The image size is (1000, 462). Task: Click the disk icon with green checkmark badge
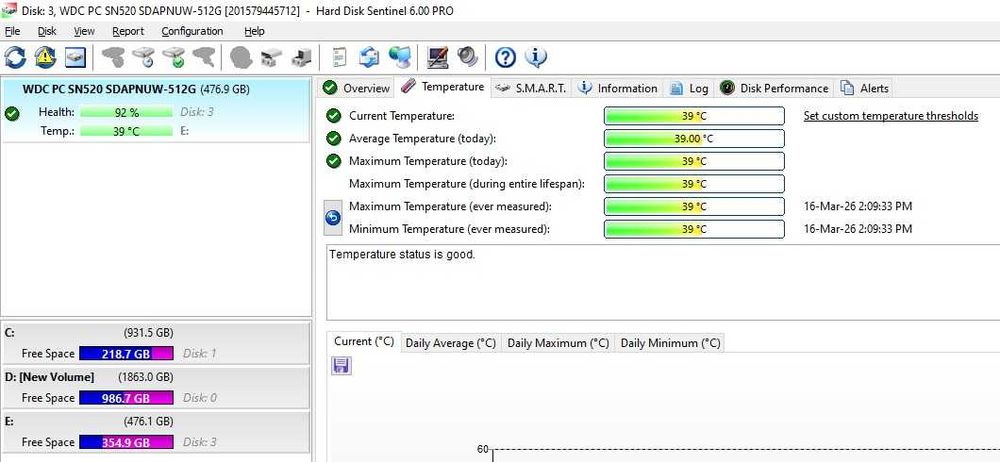pos(173,58)
